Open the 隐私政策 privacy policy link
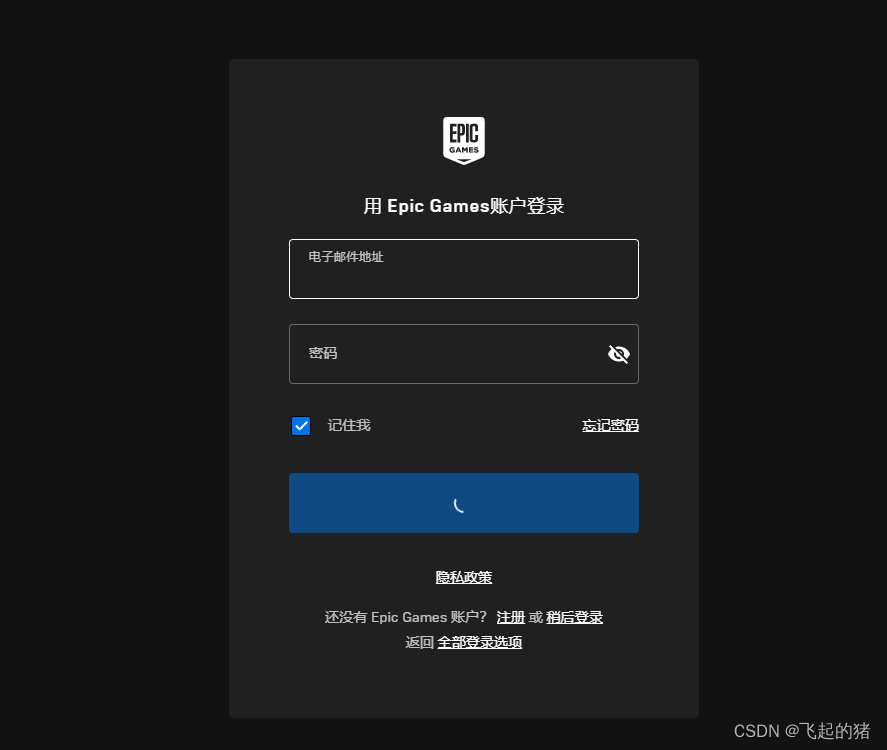The width and height of the screenshot is (887, 750). coord(463,577)
